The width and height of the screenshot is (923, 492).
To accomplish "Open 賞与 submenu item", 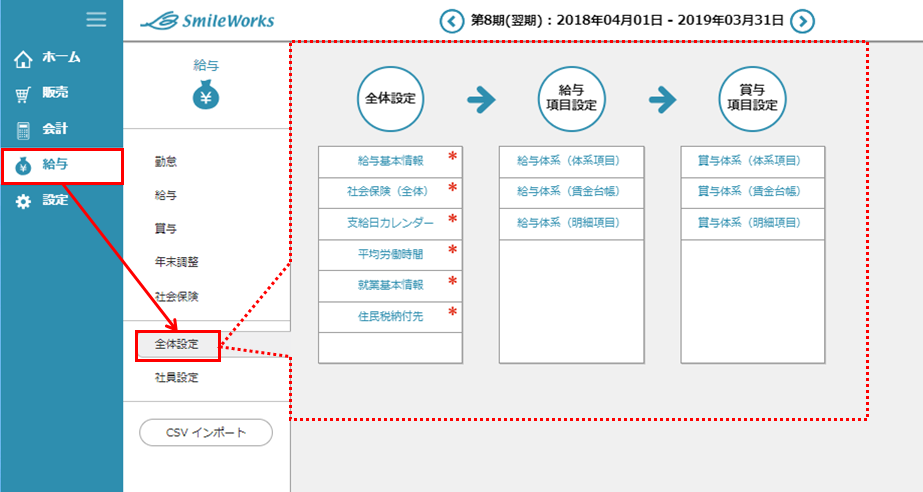I will click(165, 228).
